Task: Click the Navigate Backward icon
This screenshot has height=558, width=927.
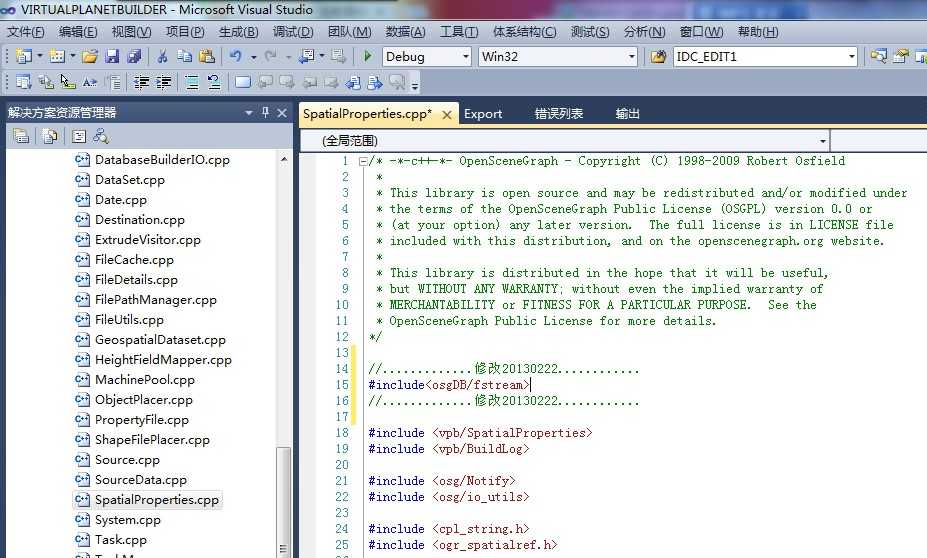Action: 306,56
